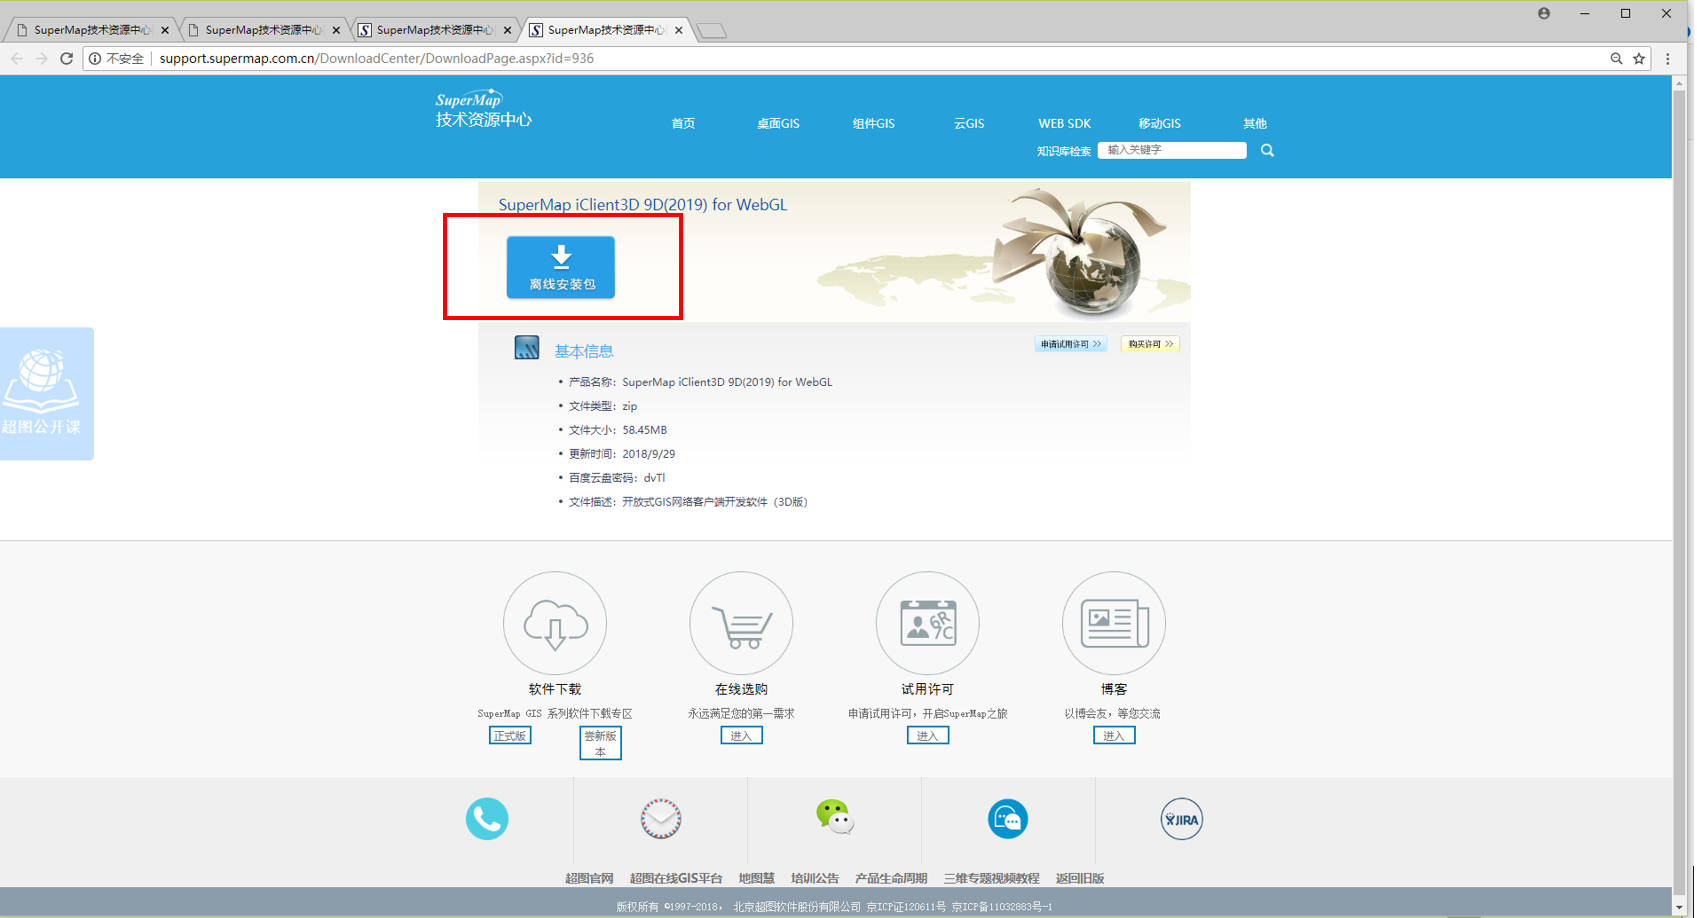The image size is (1697, 918).
Task: Open the 超图公开课 side banner
Action: [46, 394]
